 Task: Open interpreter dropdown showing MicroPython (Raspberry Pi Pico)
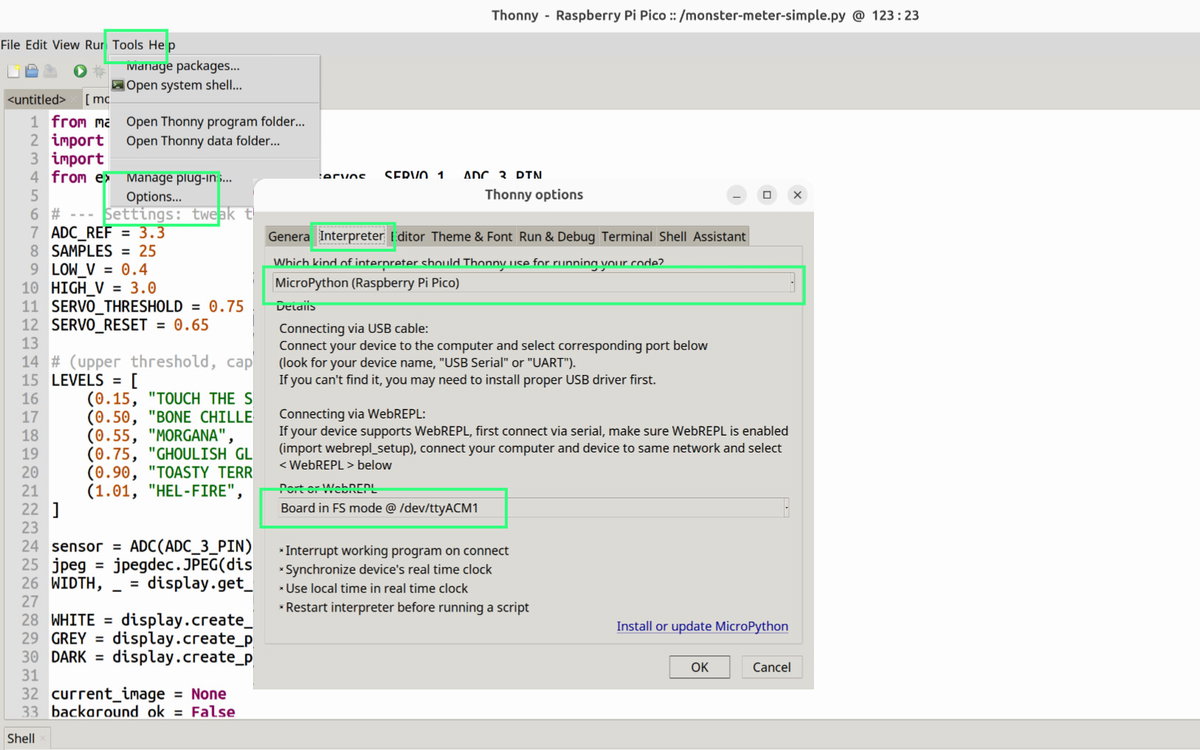click(x=535, y=283)
